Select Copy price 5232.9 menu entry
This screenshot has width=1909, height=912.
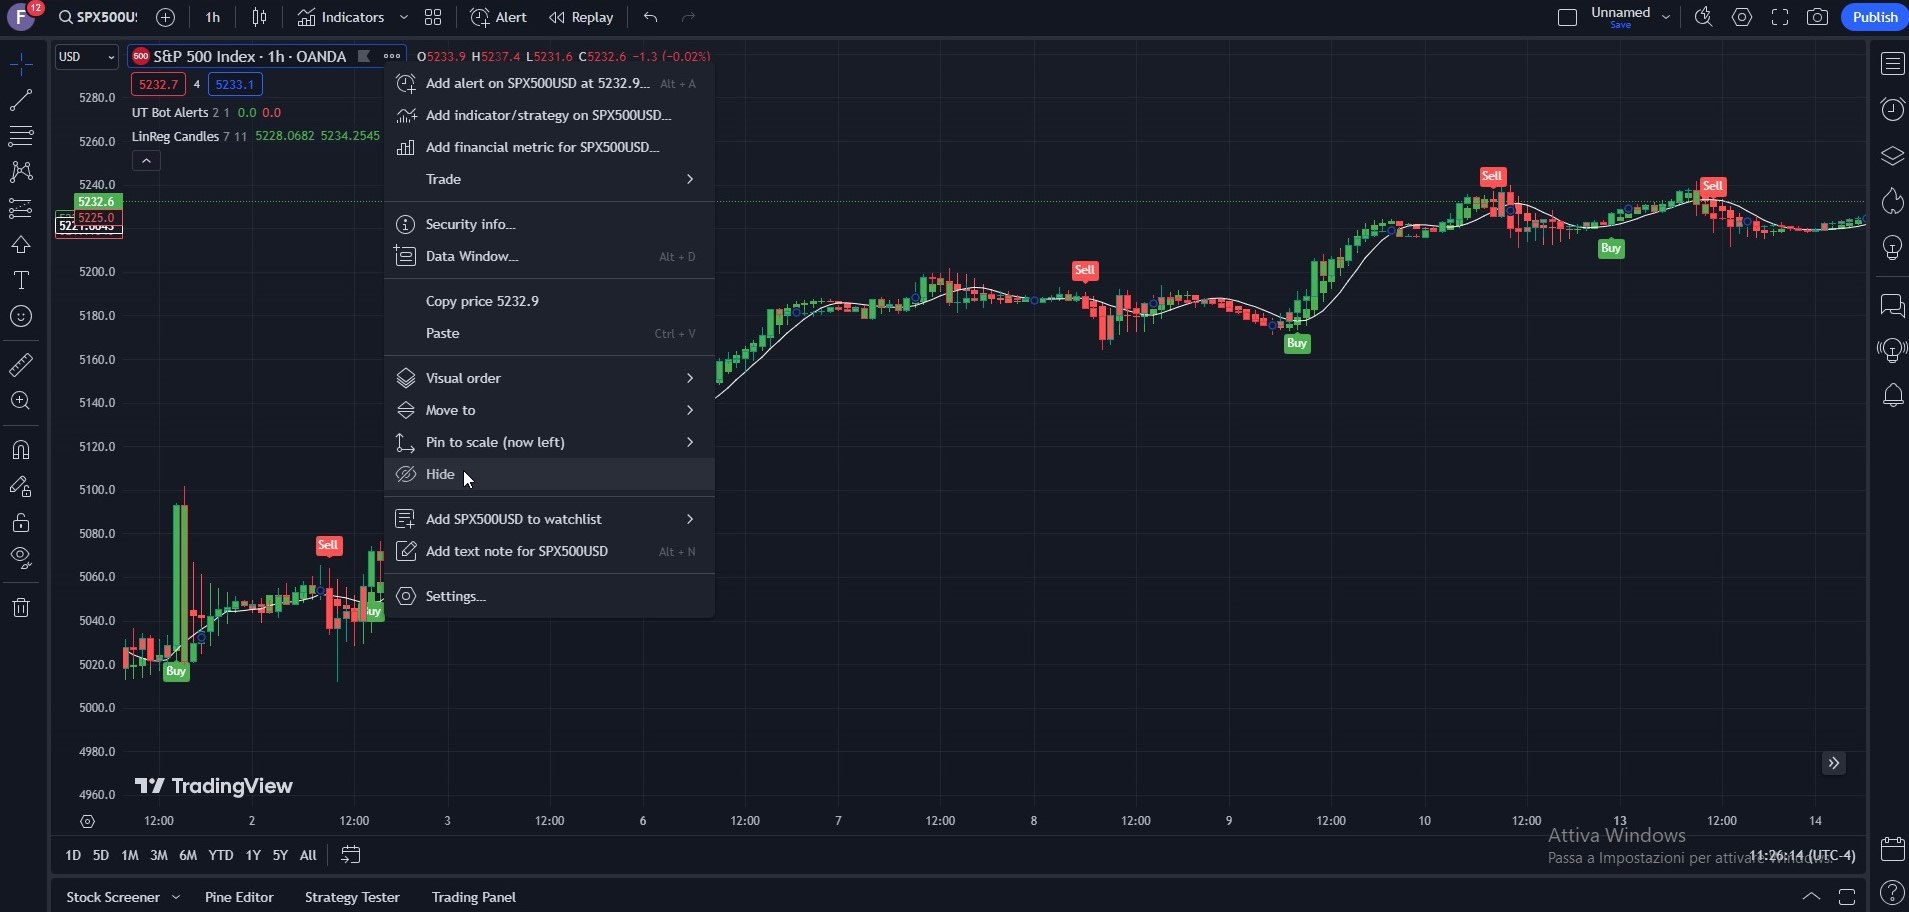click(481, 300)
